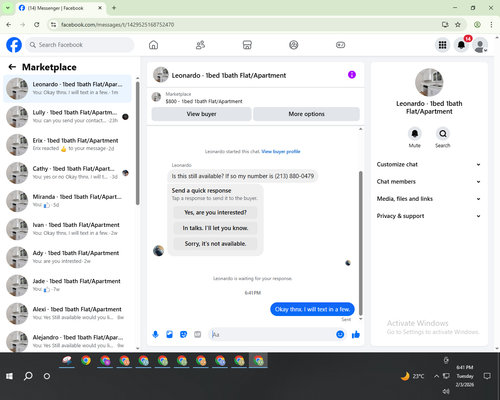500x400 pixels.
Task: Open Cathy conversation in chat list
Action: pos(67,173)
